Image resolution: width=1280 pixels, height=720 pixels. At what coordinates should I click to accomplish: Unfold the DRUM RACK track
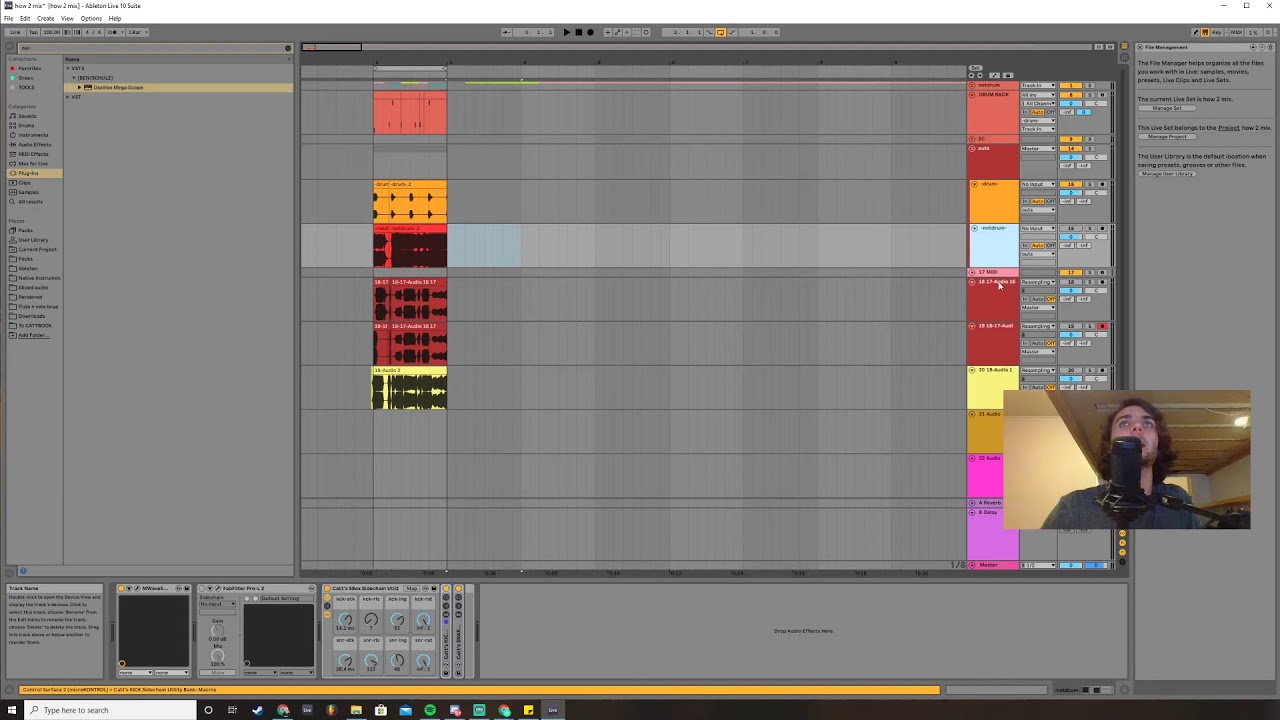tap(972, 95)
